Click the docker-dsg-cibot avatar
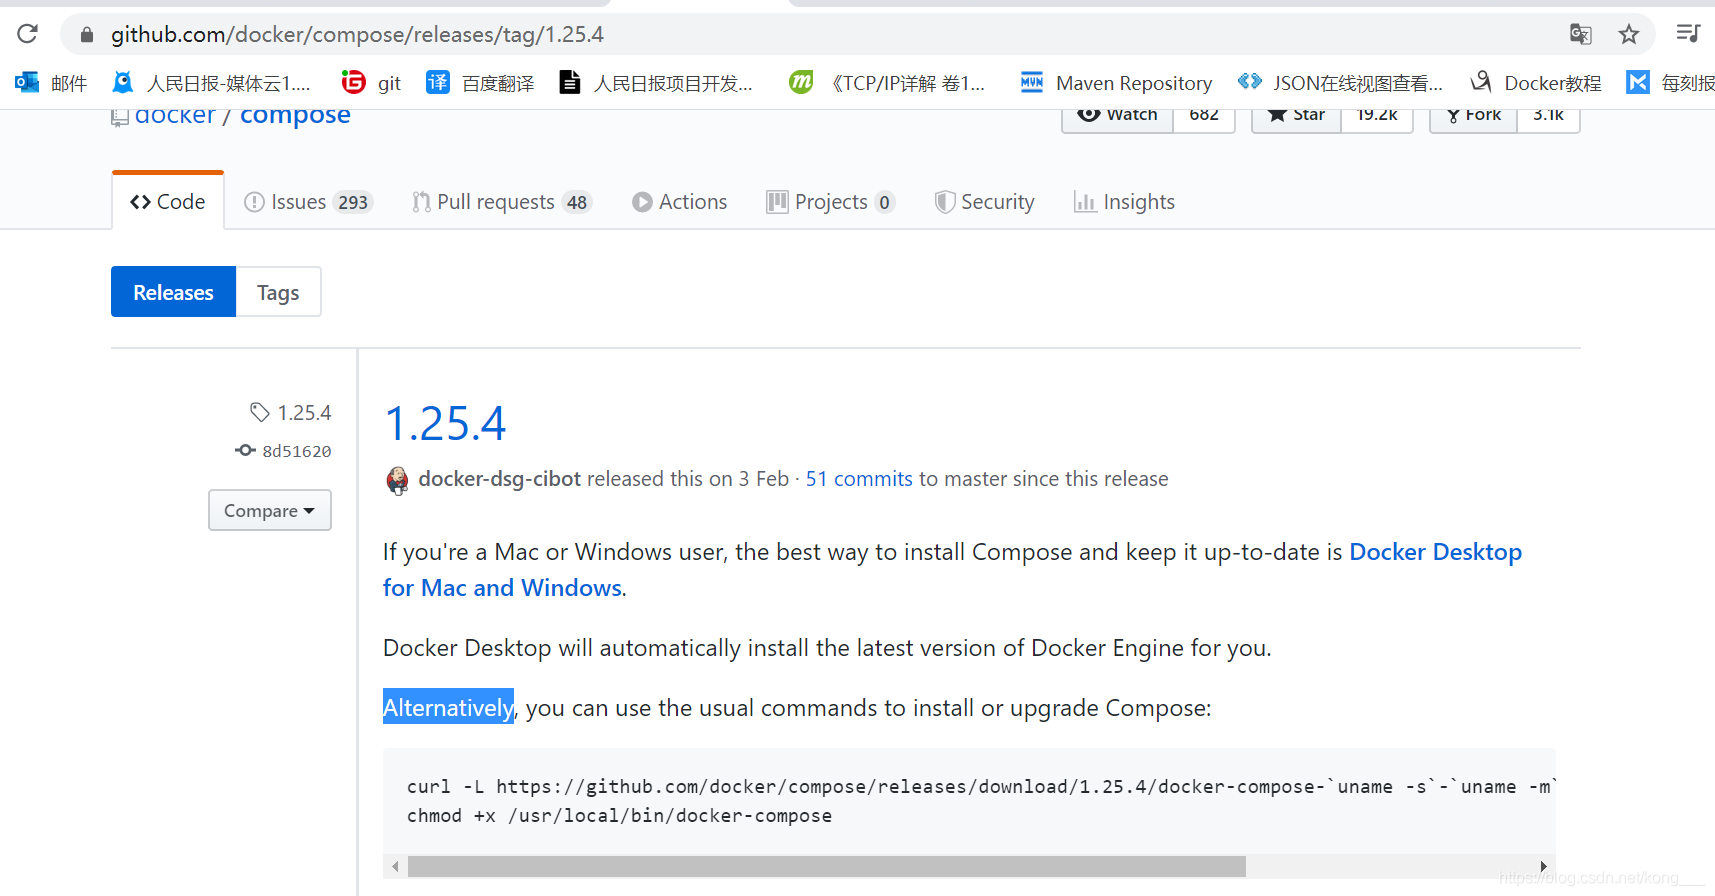The image size is (1715, 896). click(397, 480)
